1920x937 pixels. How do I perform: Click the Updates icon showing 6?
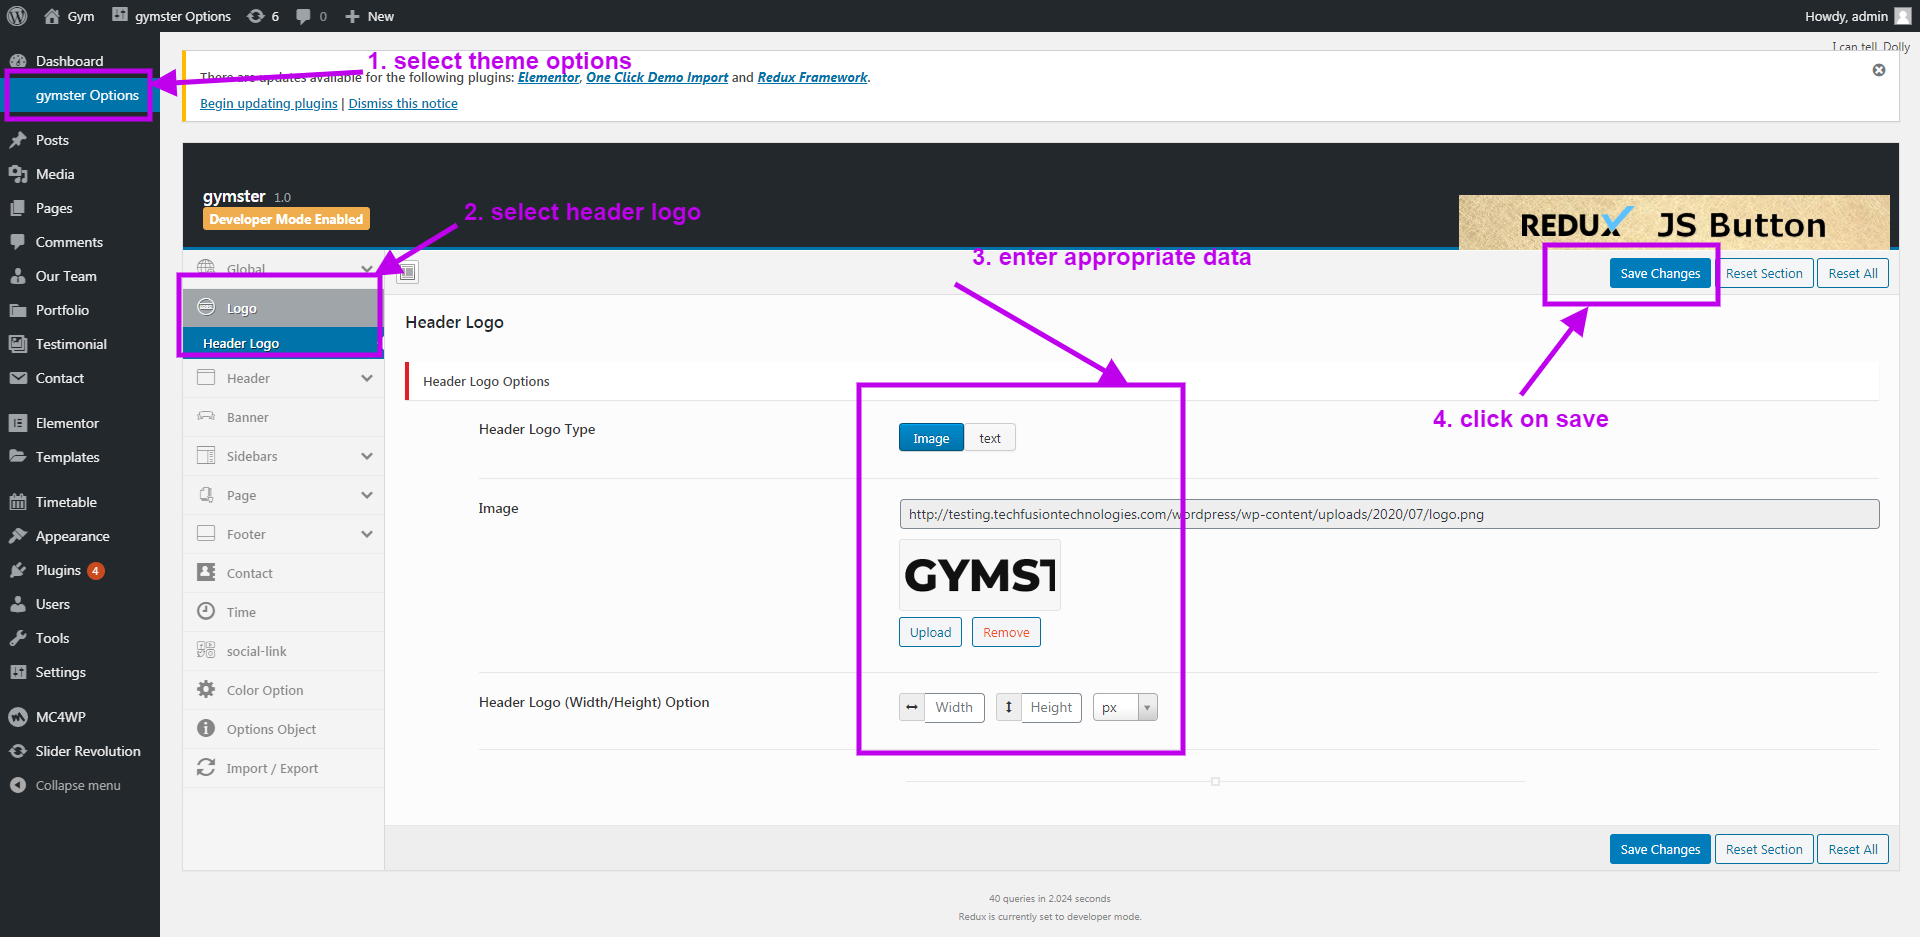click(263, 16)
